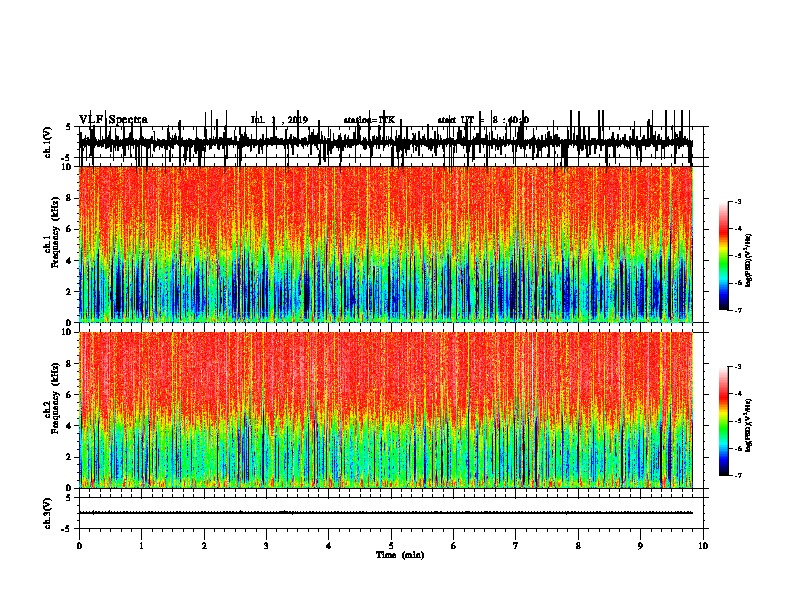Screen dimensions: 792x612
Task: Click the "-7" label on ch.1 color bar
Action: pyautogui.click(x=737, y=310)
